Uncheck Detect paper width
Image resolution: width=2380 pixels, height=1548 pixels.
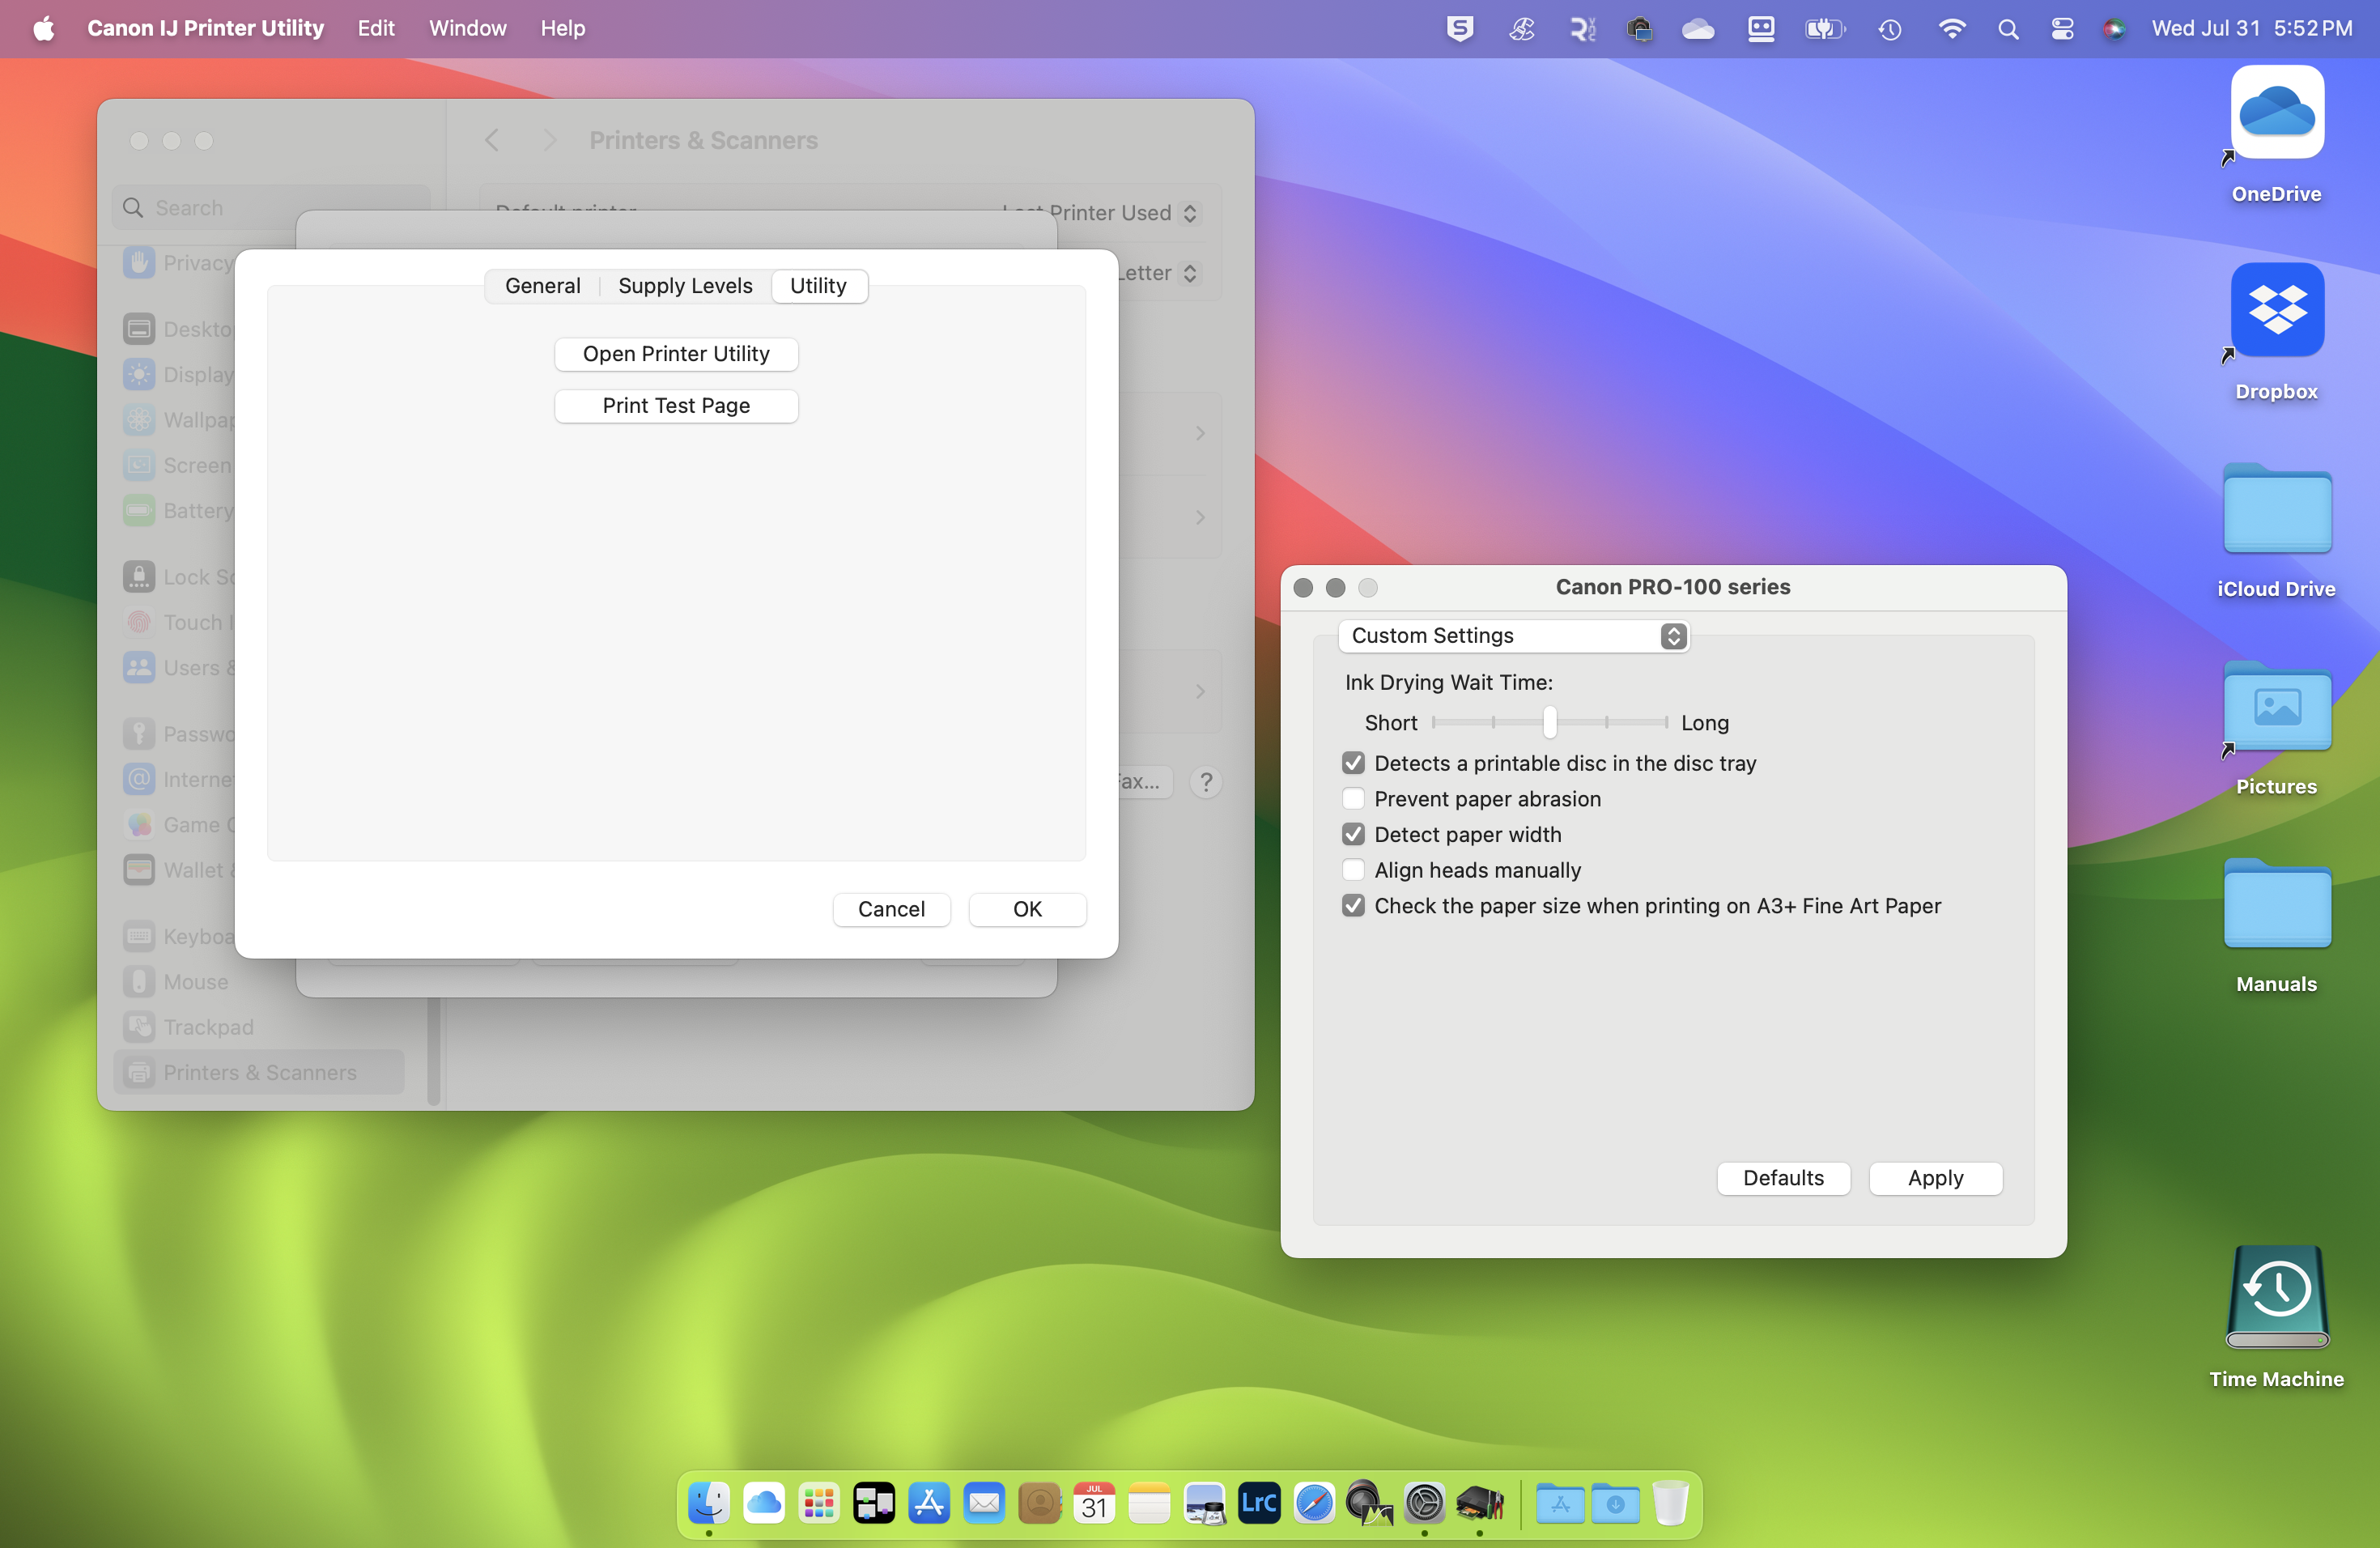click(x=1353, y=834)
